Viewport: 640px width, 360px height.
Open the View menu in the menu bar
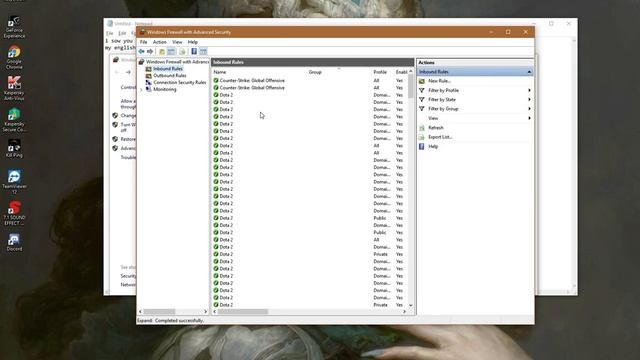coord(177,42)
